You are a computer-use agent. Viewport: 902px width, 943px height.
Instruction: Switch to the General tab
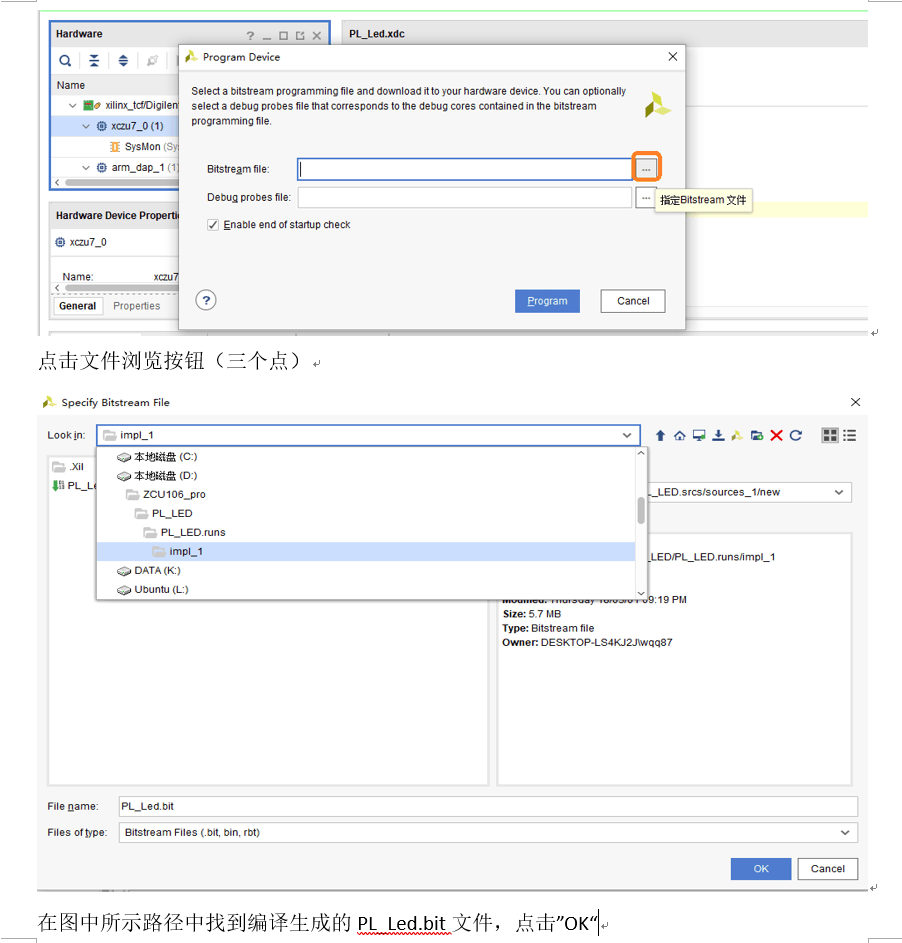click(78, 306)
